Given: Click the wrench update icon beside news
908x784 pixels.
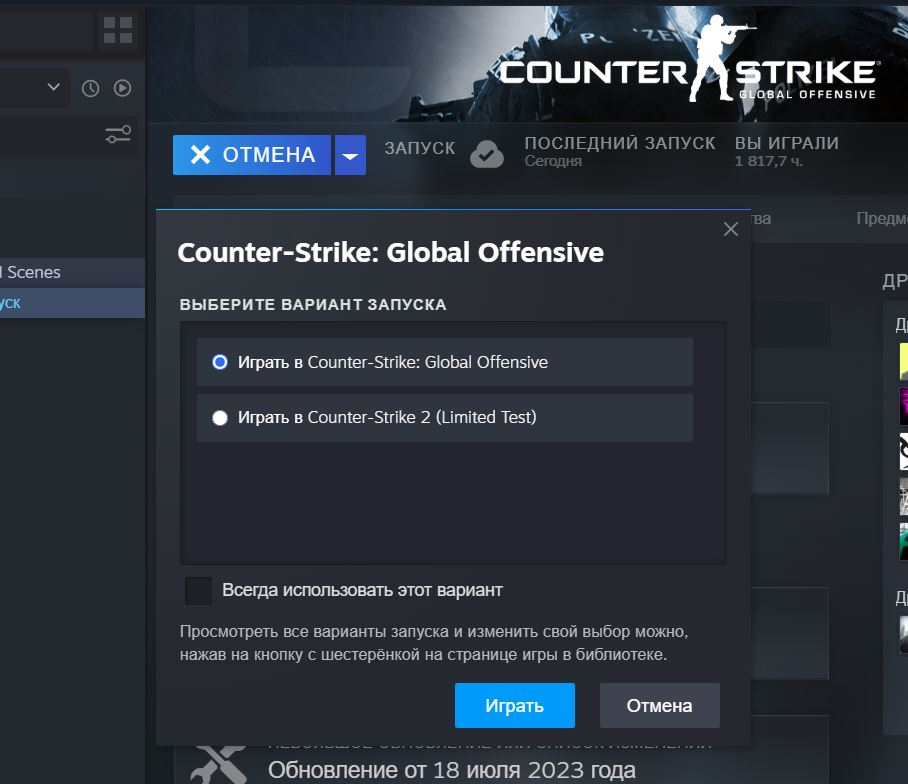Looking at the screenshot, I should coord(219,764).
